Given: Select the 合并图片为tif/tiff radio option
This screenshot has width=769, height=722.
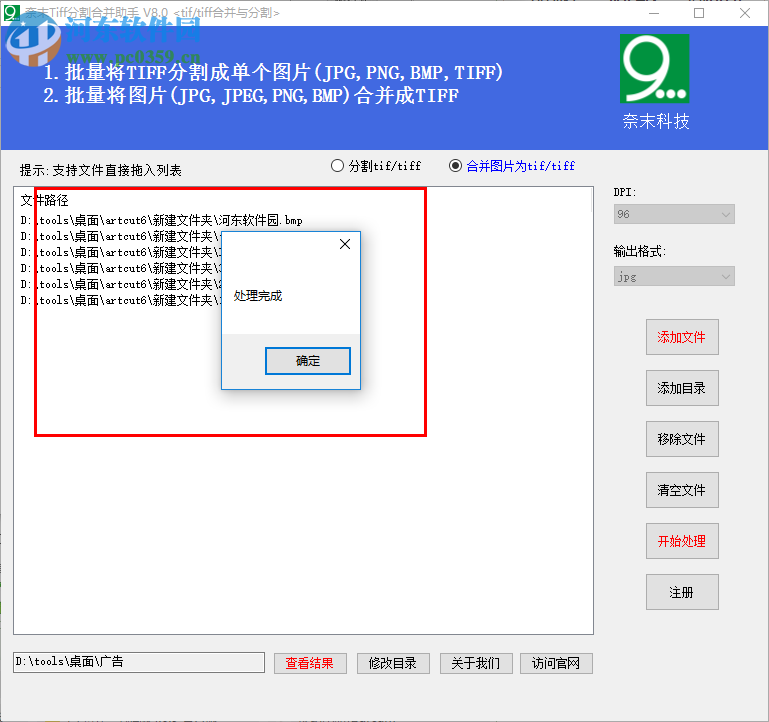Looking at the screenshot, I should click(x=512, y=166).
